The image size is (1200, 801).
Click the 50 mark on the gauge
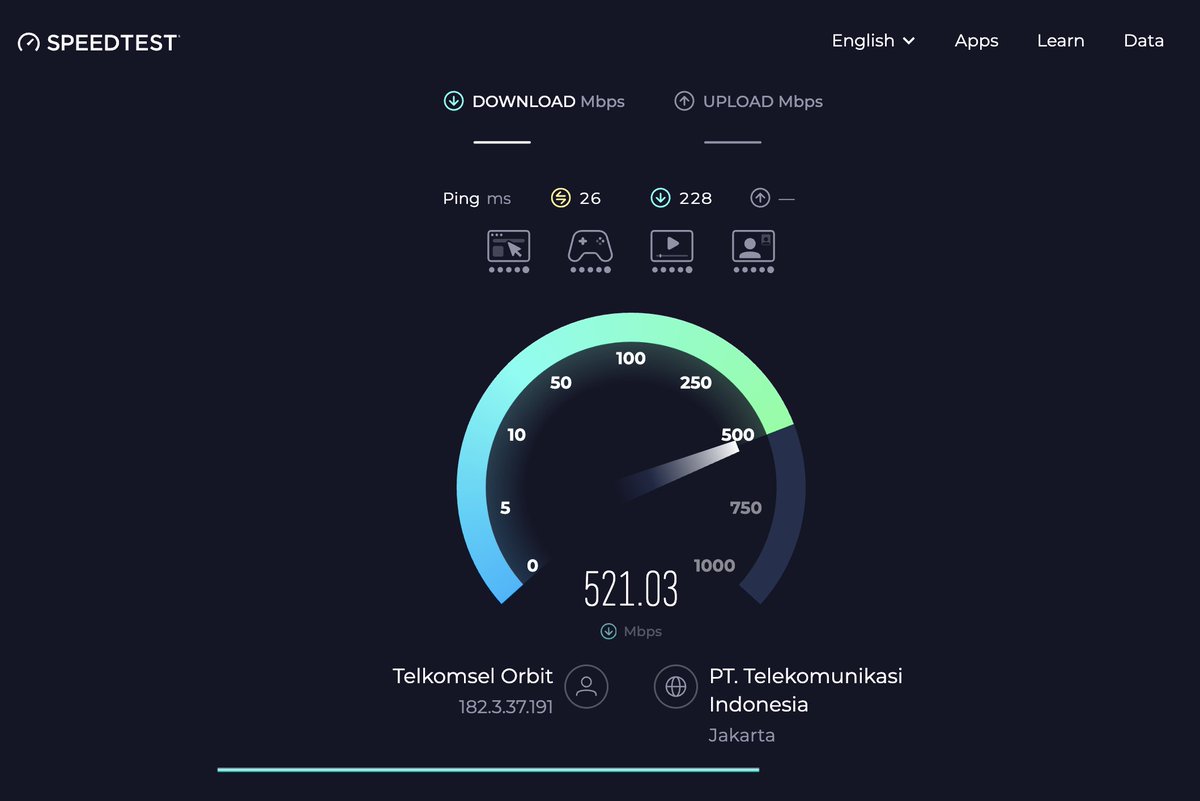click(561, 382)
